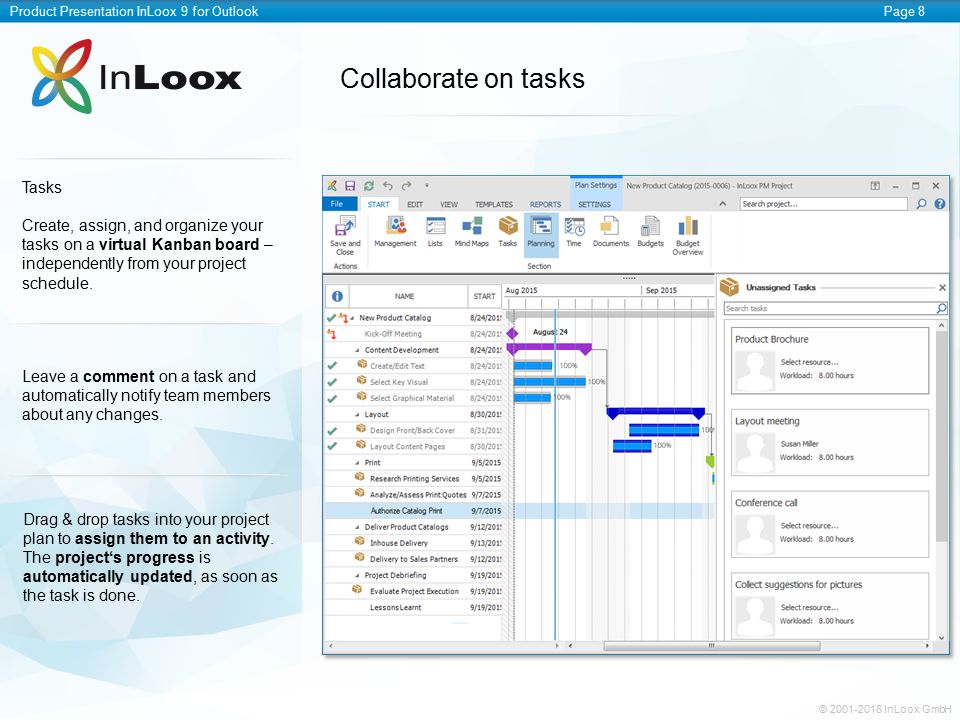The width and height of the screenshot is (960, 720).
Task: Collapse the Project Debriefing group
Action: [x=358, y=576]
